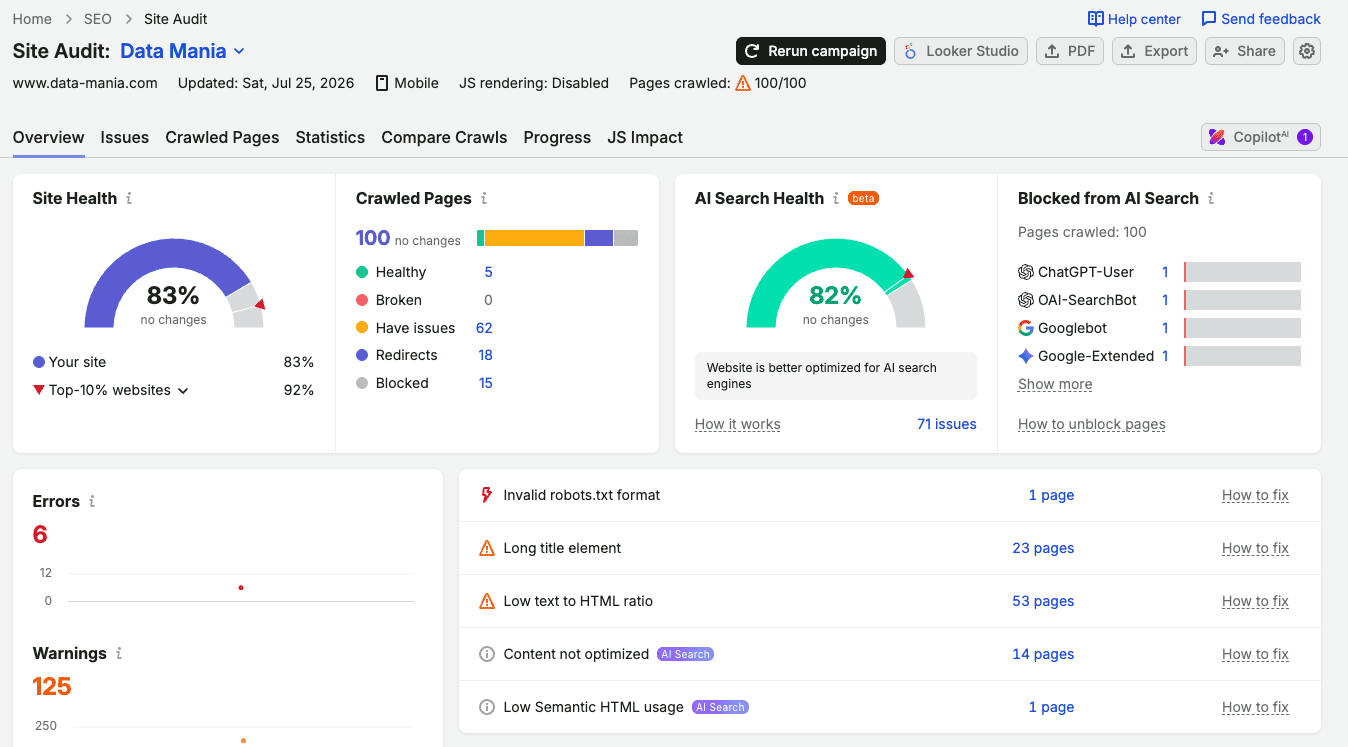Click the AI Search tag on Content not optimized
1348x747 pixels.
coord(686,654)
